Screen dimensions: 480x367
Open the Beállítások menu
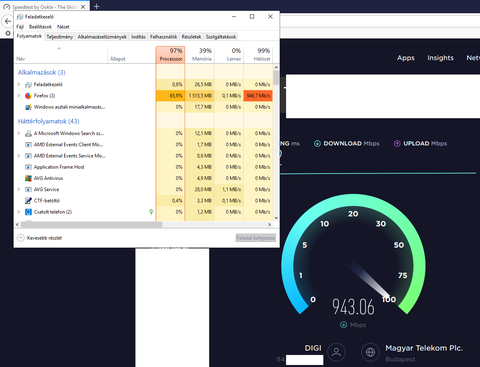point(40,27)
